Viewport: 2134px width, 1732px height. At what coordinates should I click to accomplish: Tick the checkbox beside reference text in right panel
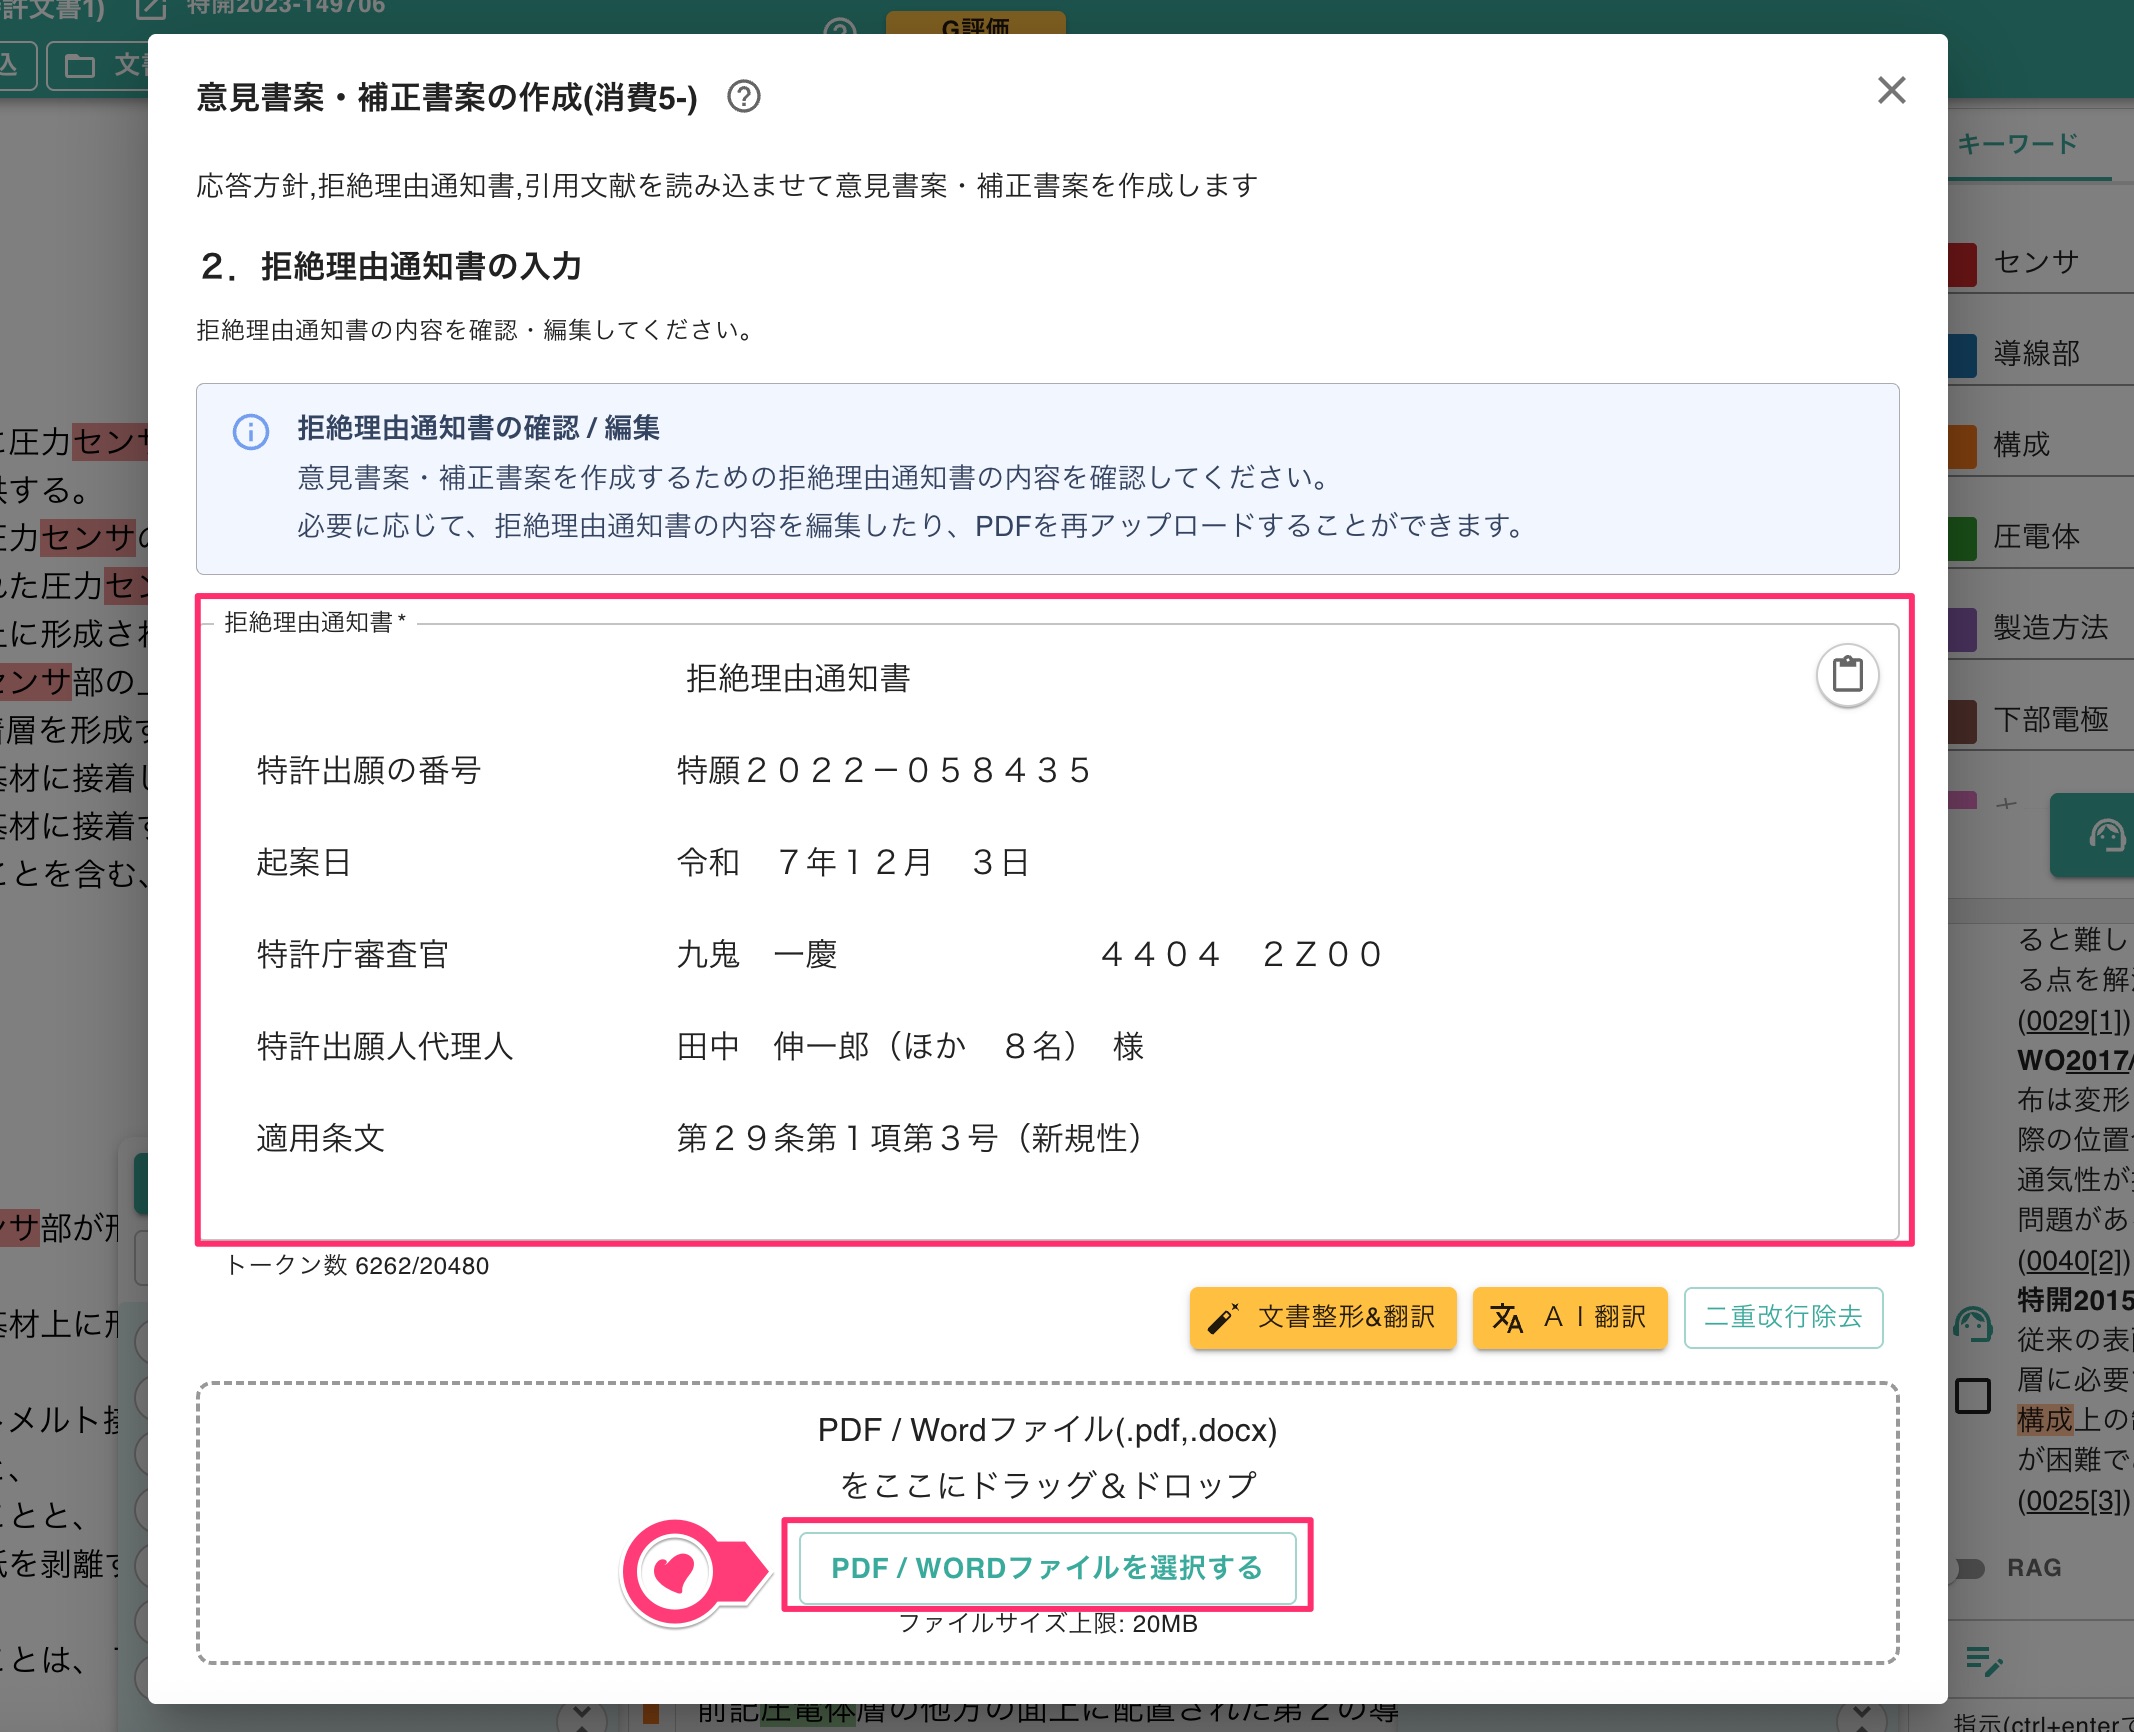pos(1972,1395)
